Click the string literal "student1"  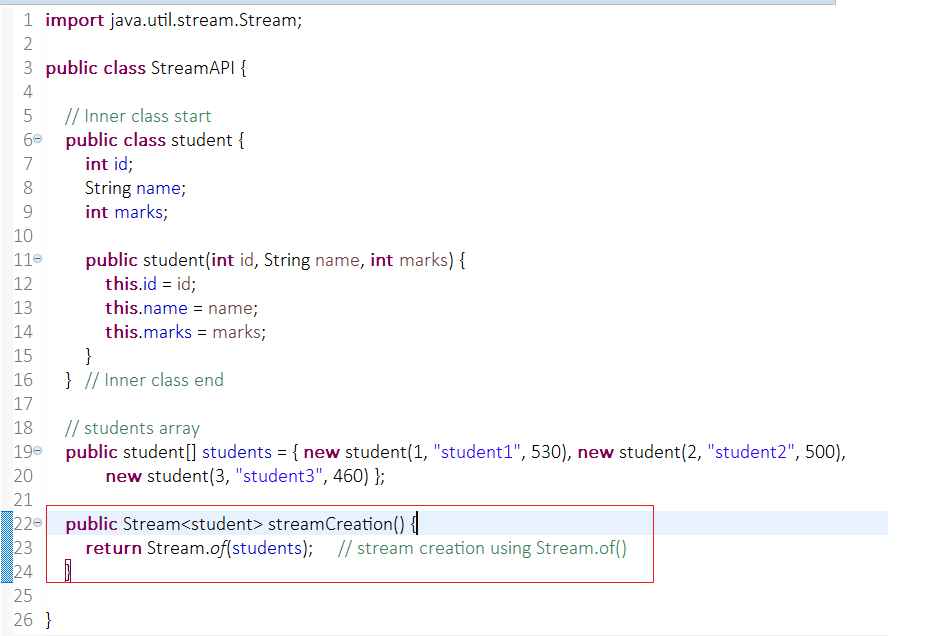pyautogui.click(x=477, y=452)
